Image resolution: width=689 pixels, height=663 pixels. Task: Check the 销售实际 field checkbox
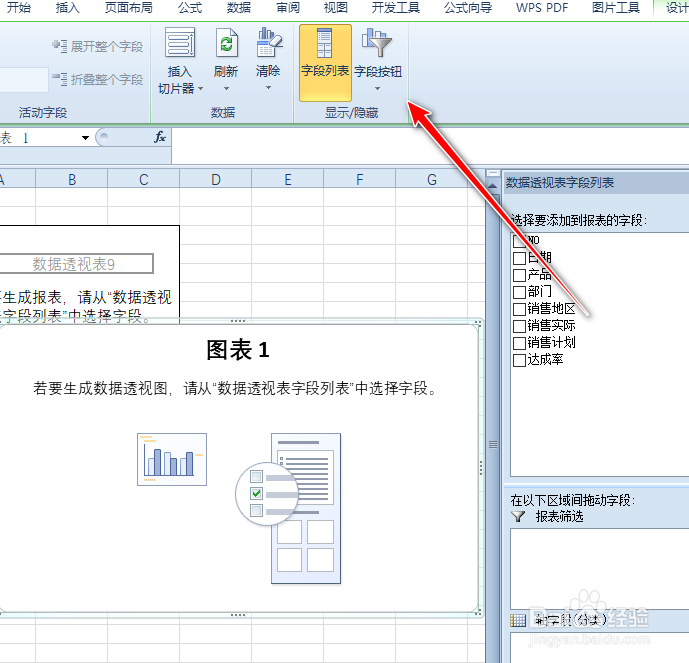coord(519,326)
